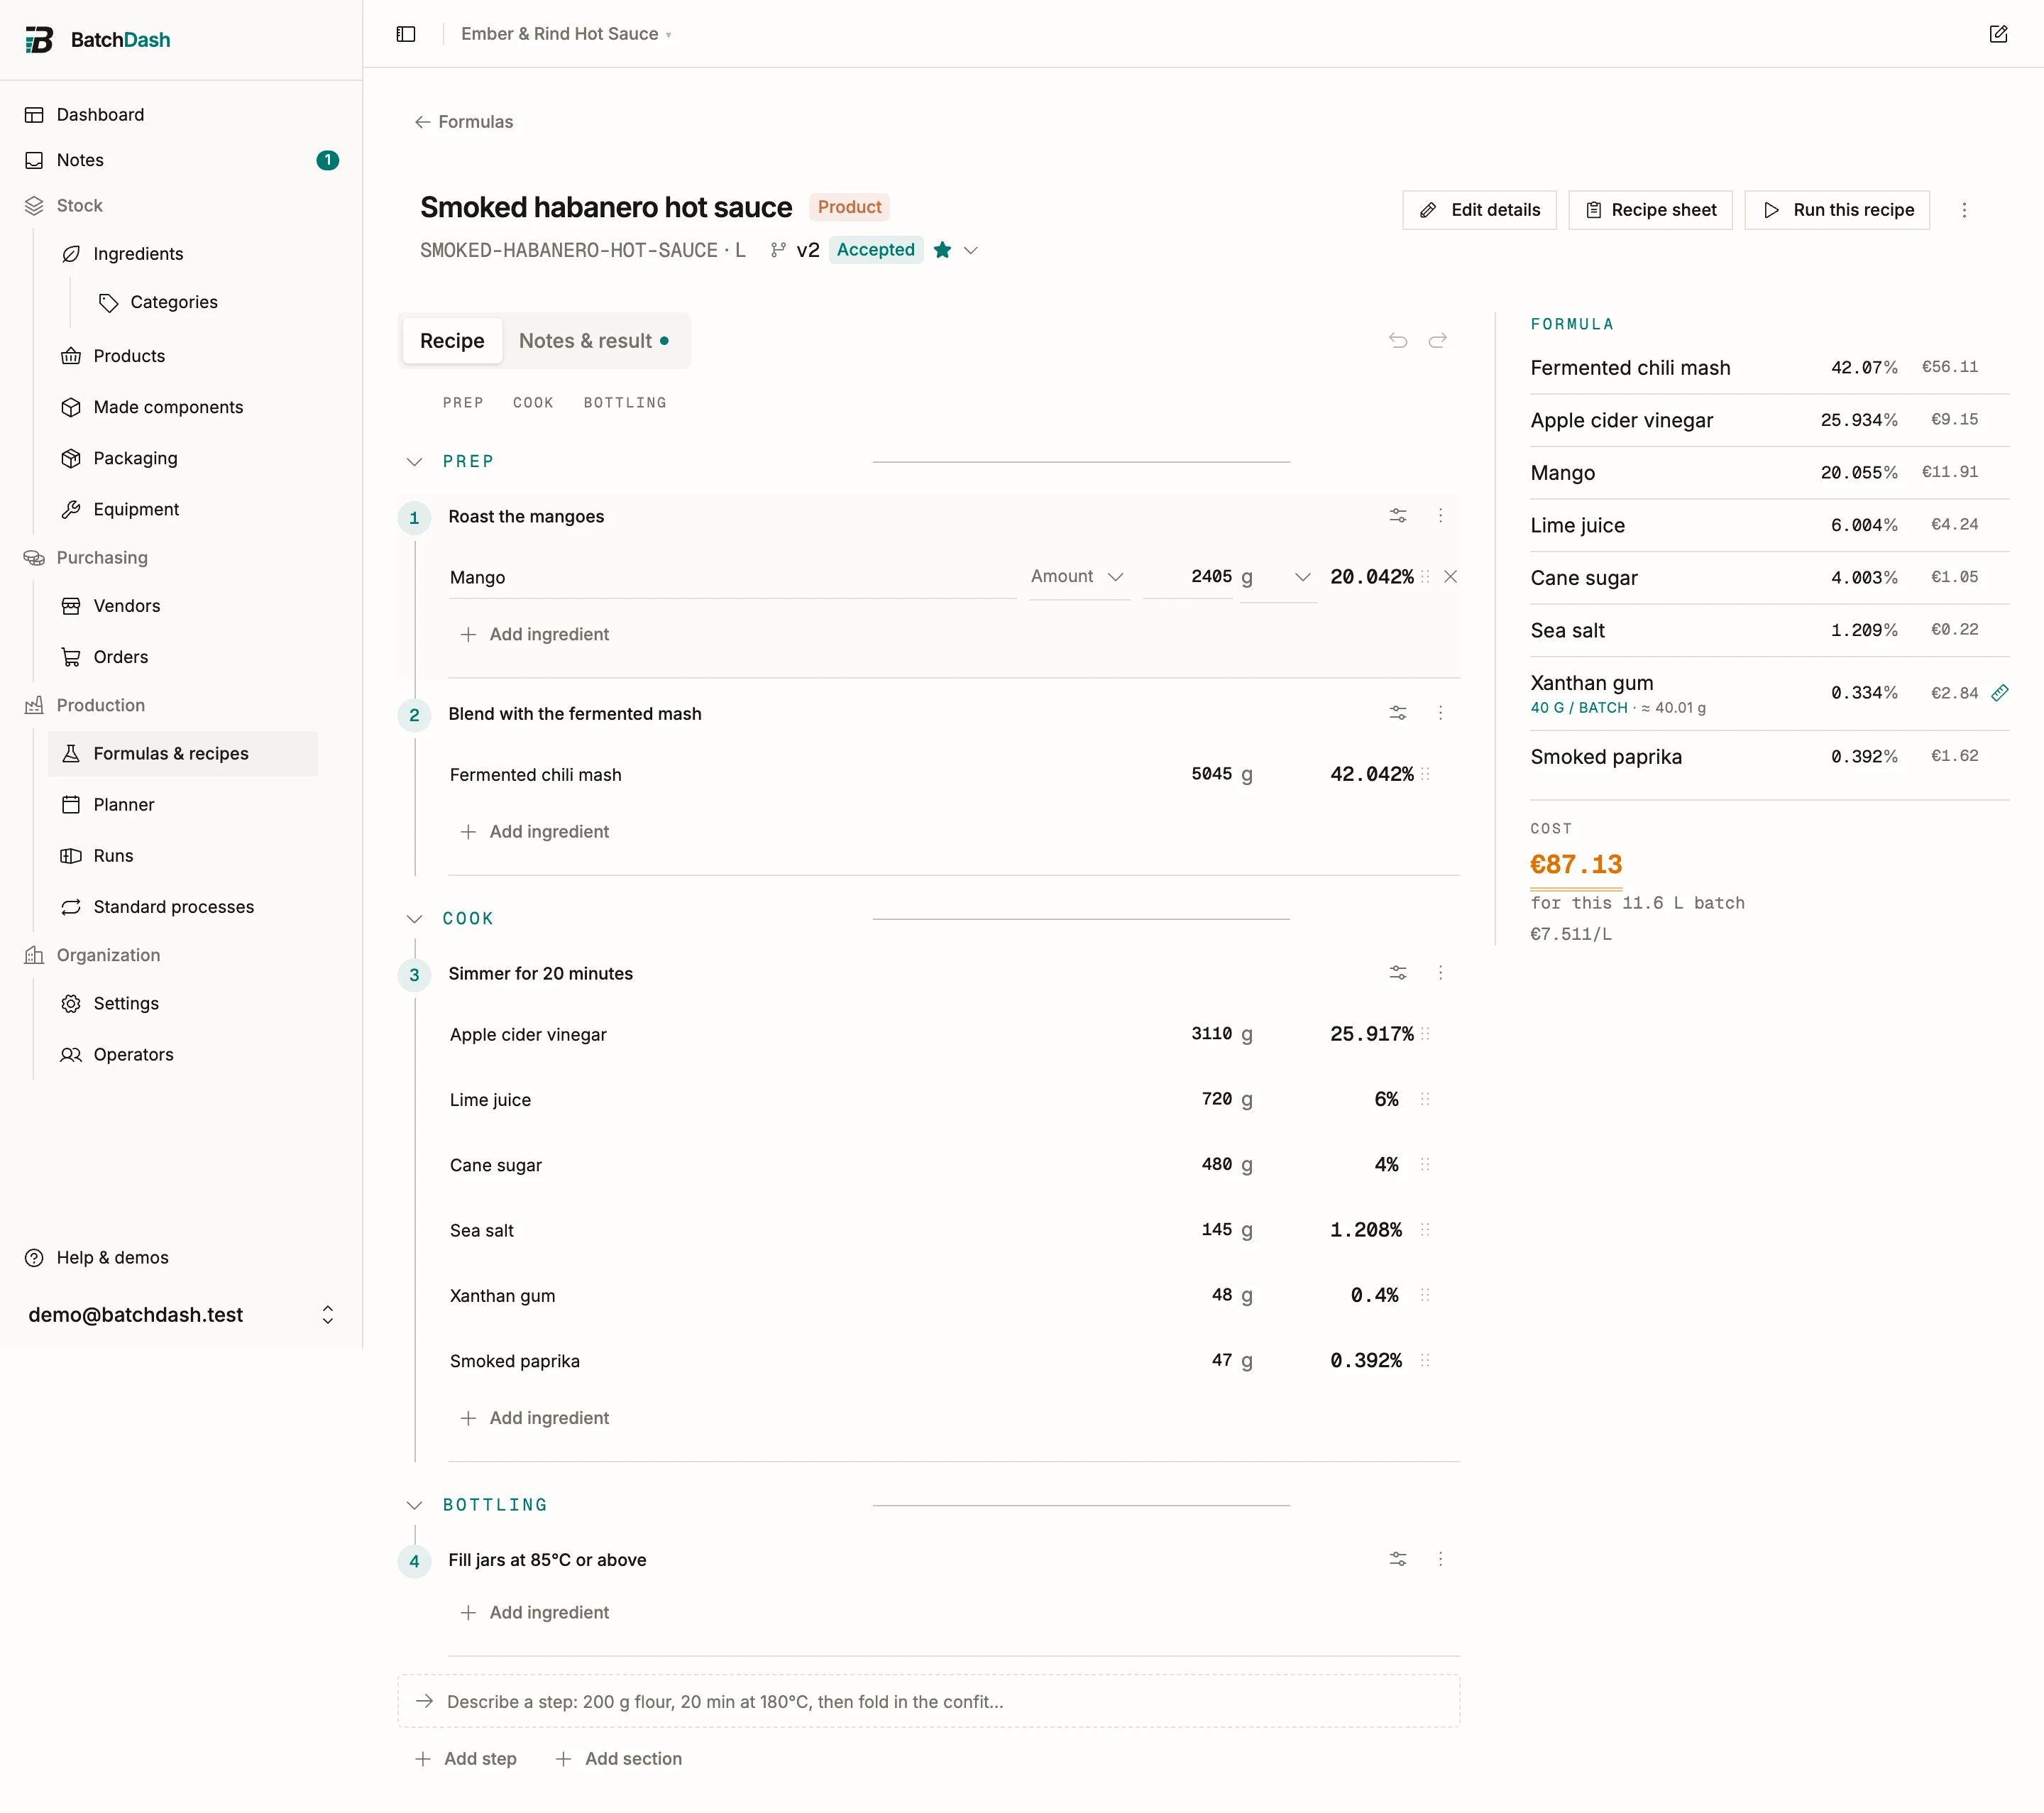
Task: Open more options for Blend with fermented mash step
Action: (x=1440, y=713)
